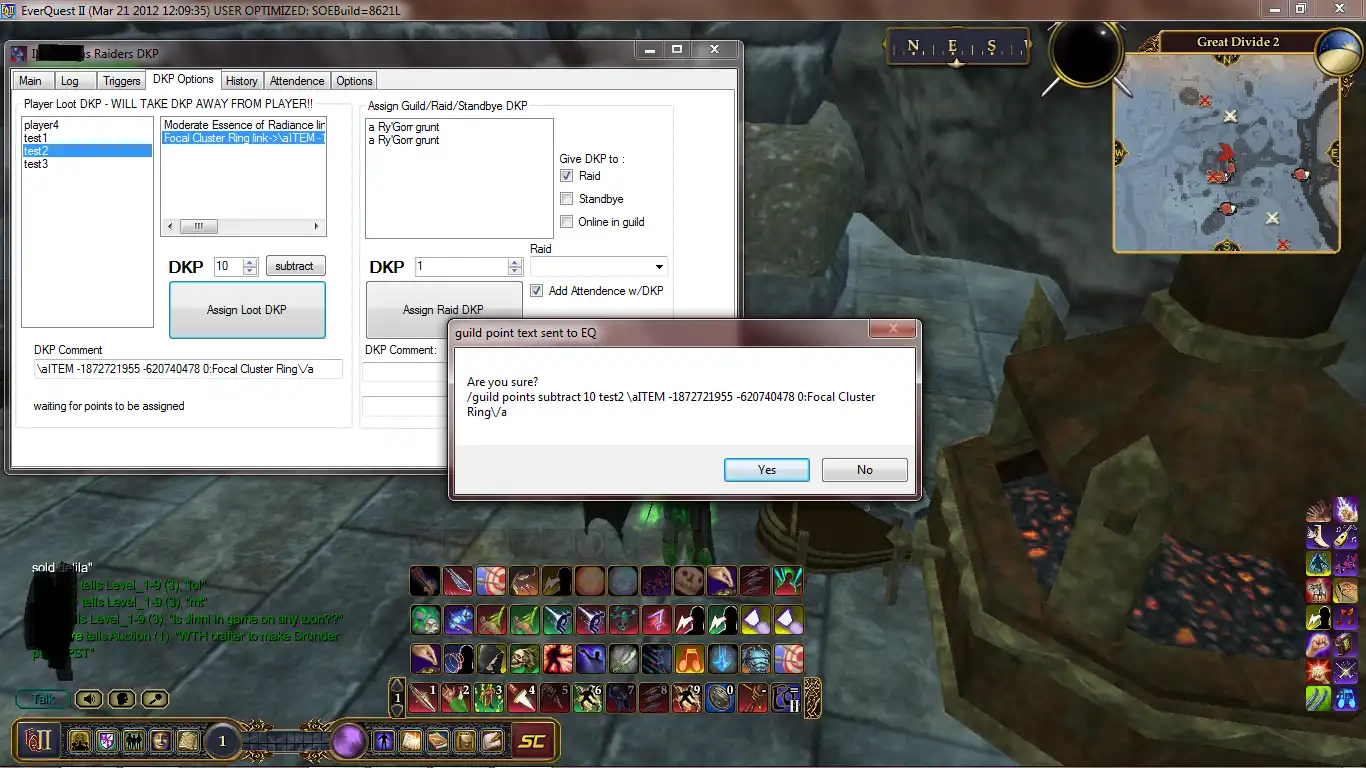Open the heraldry shield icon on bottom bar

click(x=106, y=741)
